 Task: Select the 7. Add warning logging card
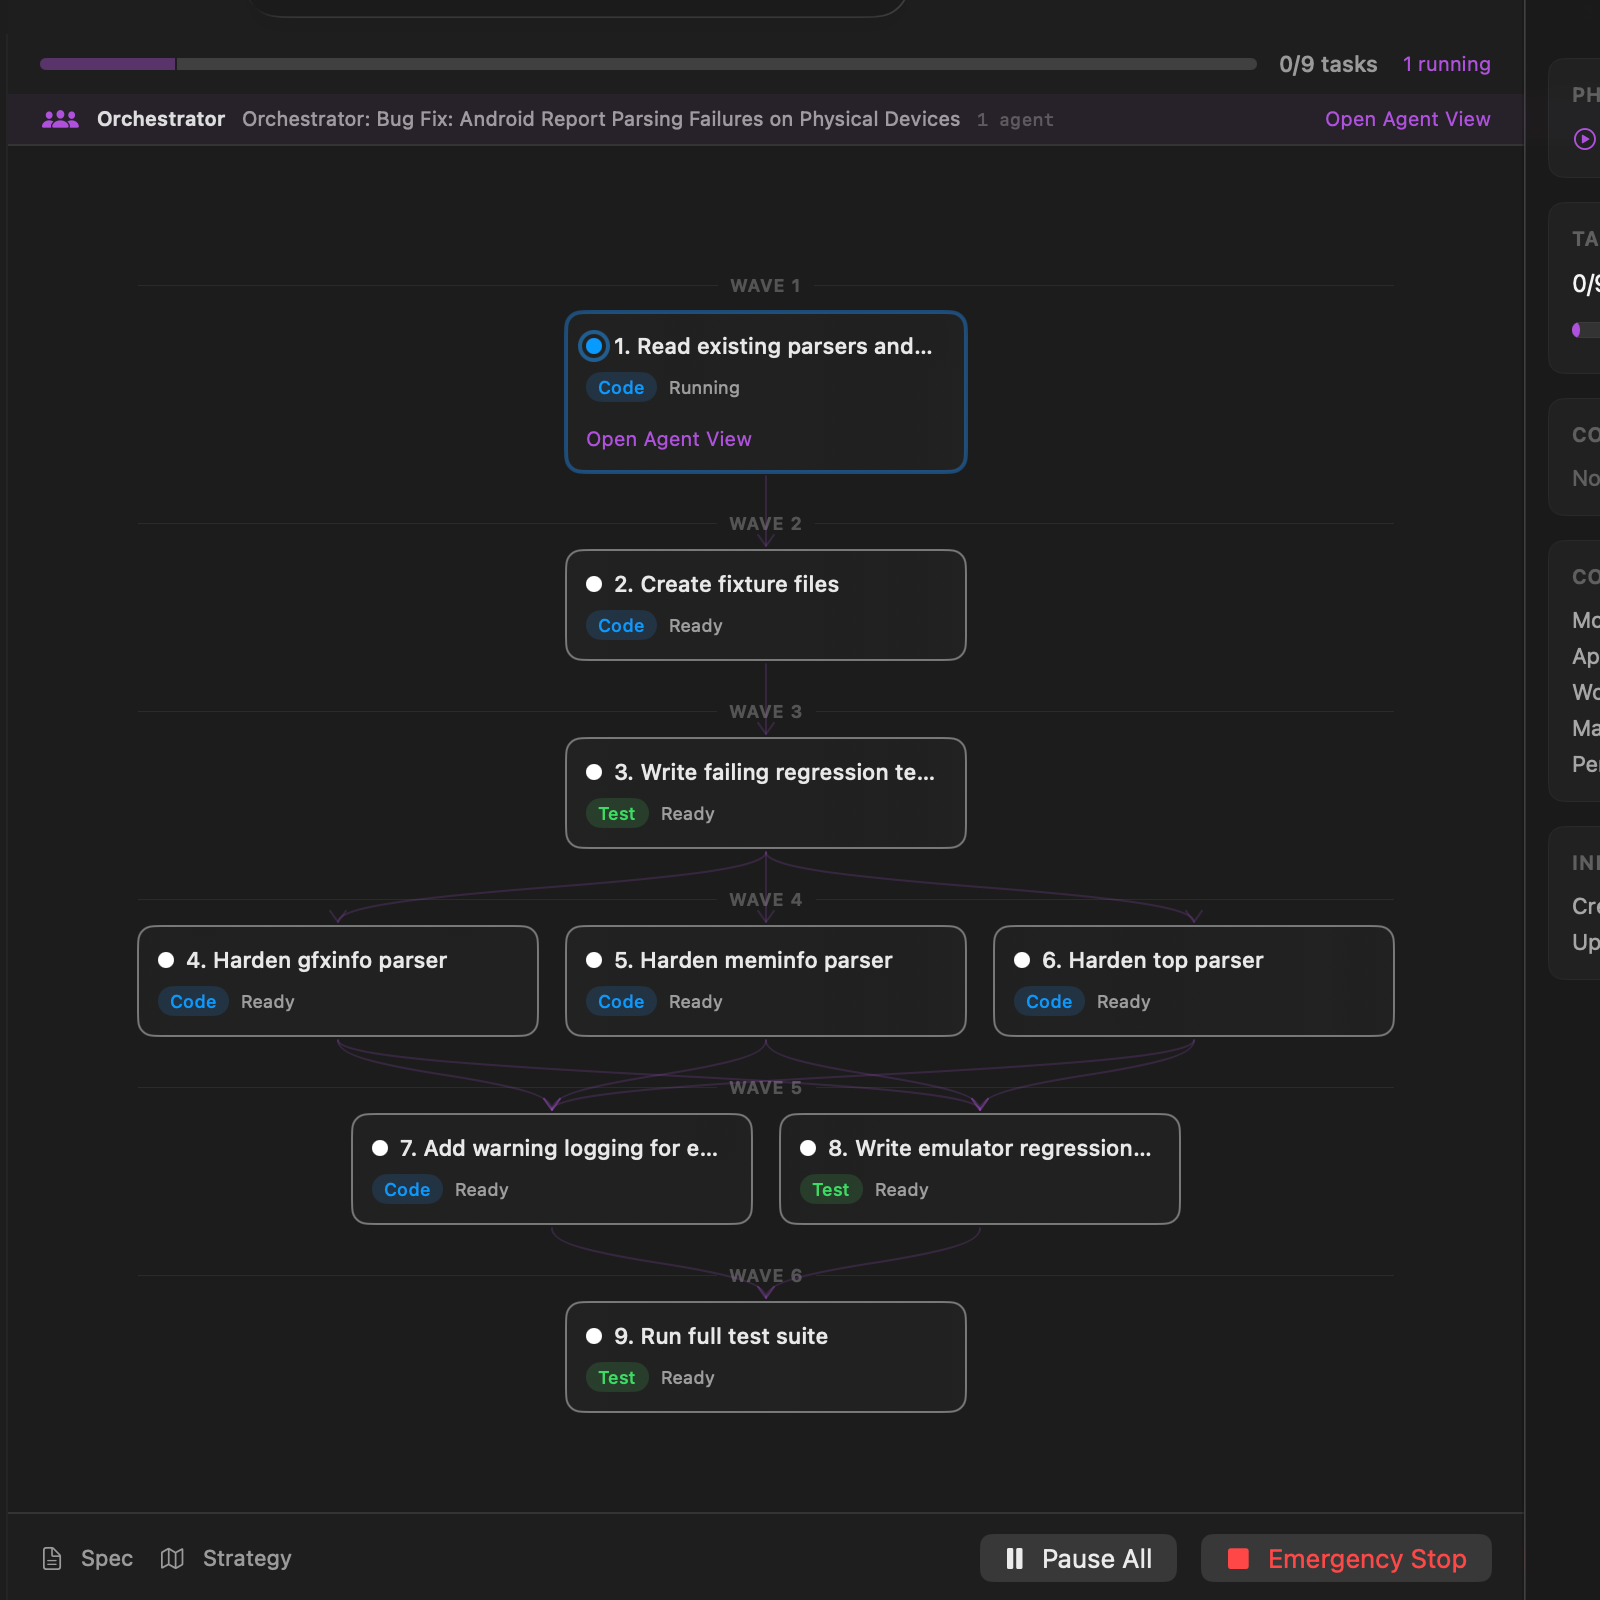pyautogui.click(x=552, y=1169)
